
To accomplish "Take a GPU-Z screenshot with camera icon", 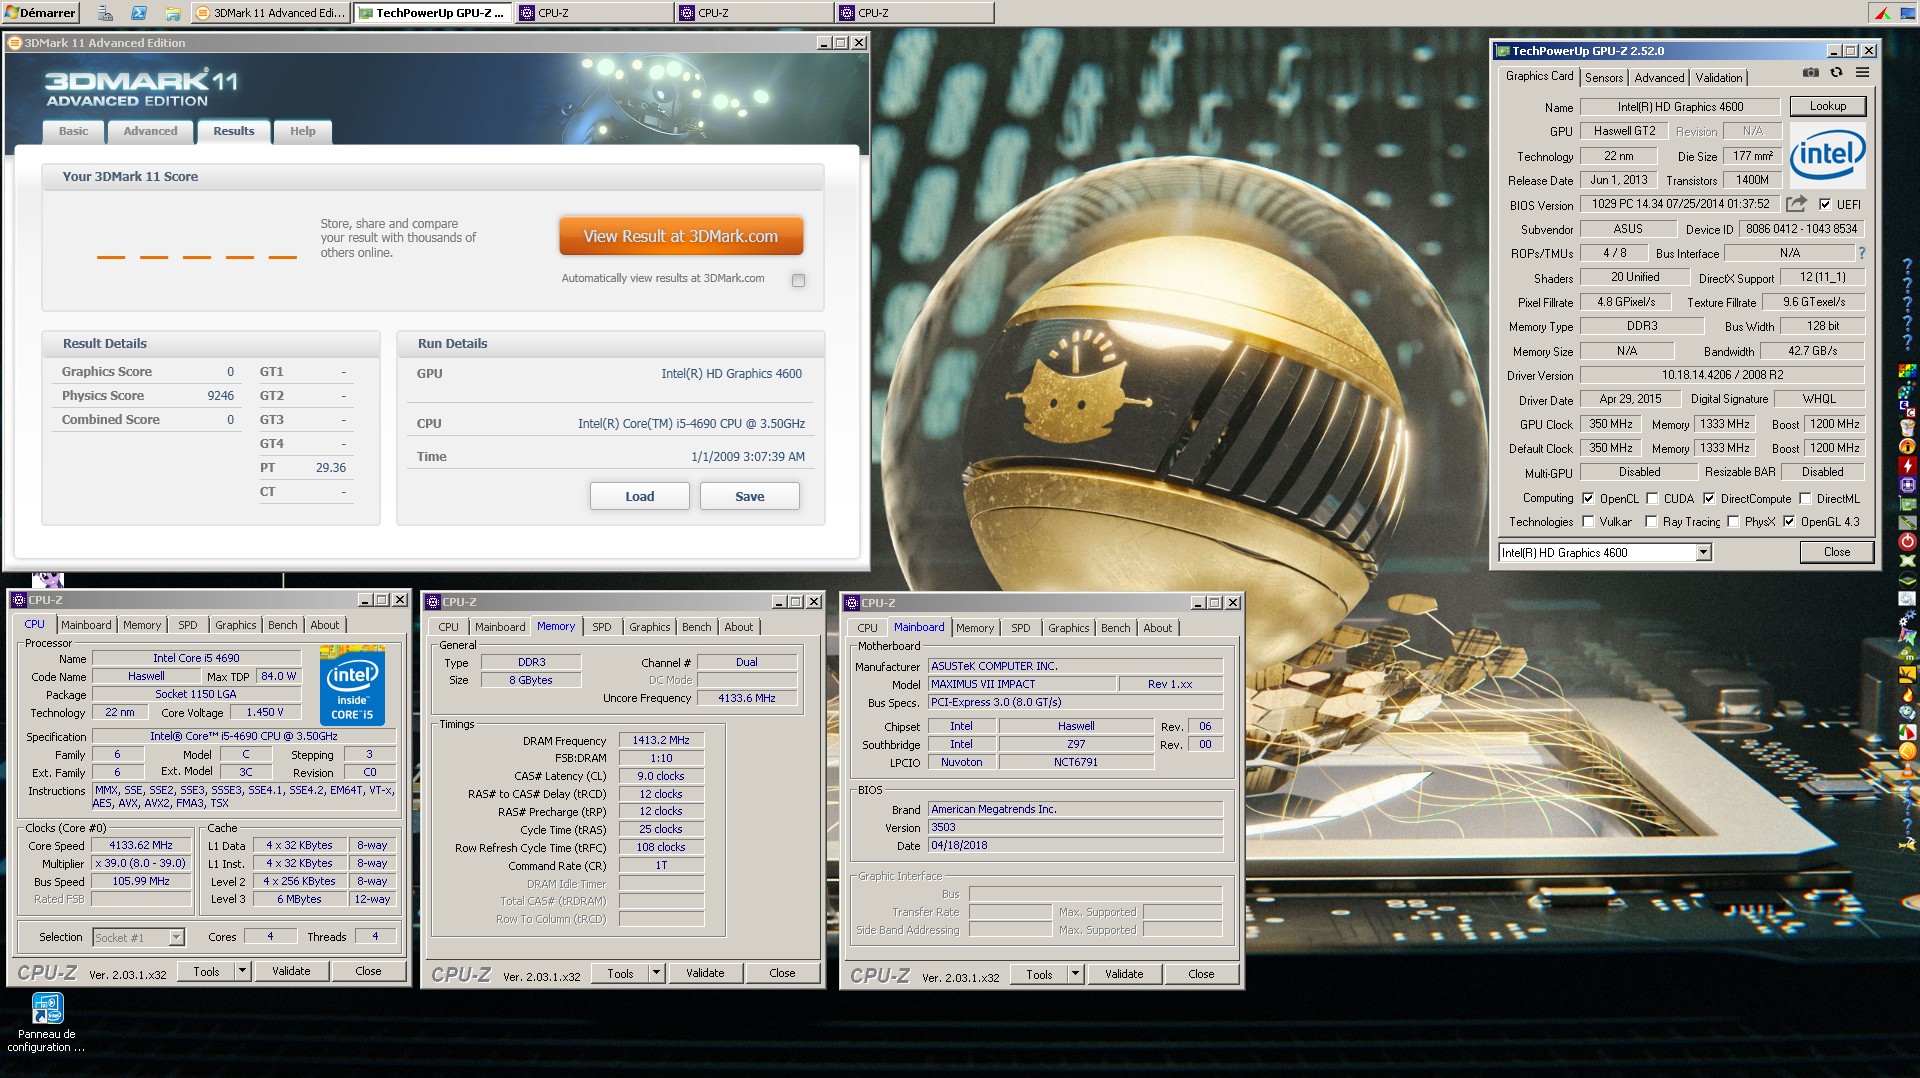I will (1810, 73).
